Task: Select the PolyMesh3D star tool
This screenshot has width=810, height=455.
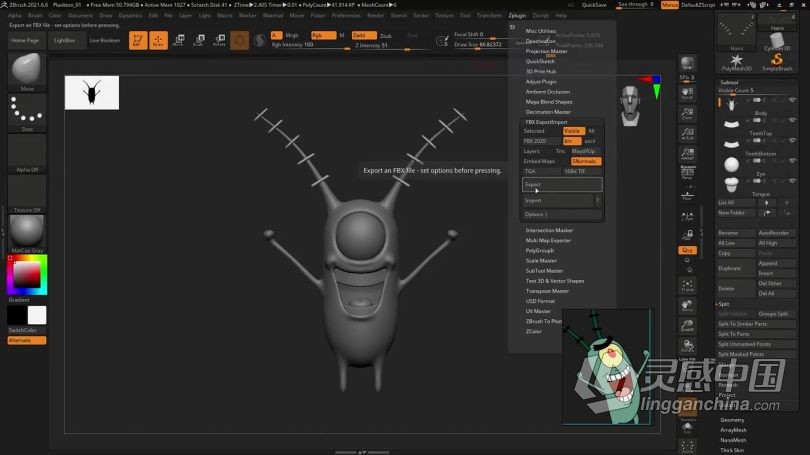Action: point(736,62)
